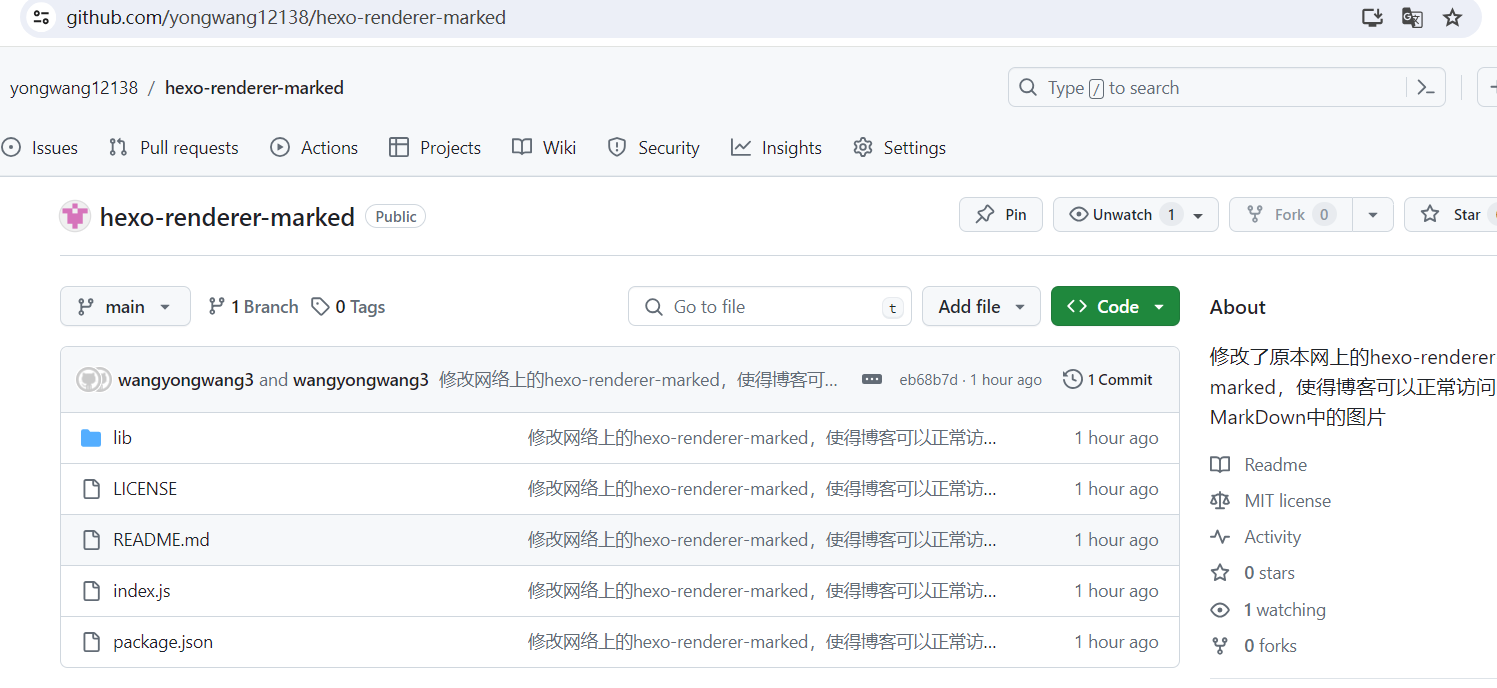Viewport: 1497px width, 688px height.
Task: Click the commit author avatars
Action: [x=94, y=380]
